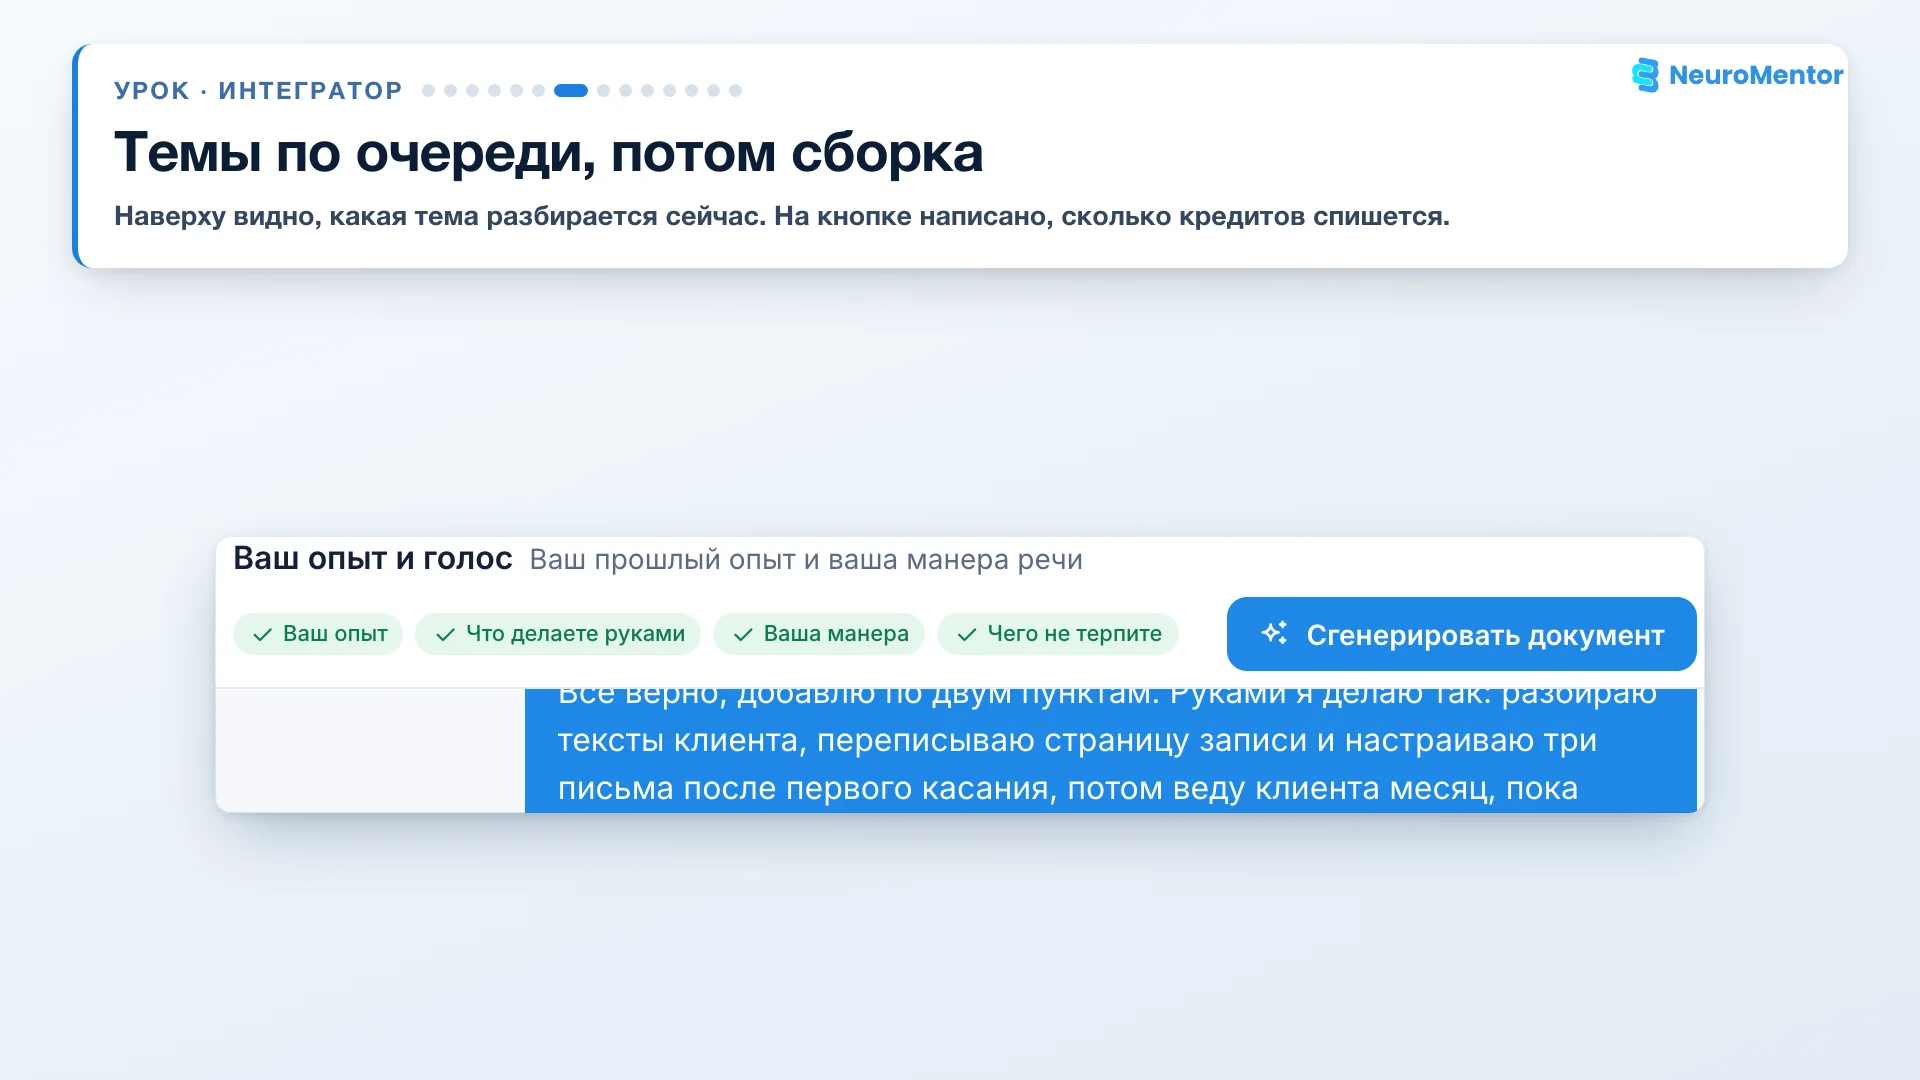Select the Ваш опыт topic chip

coord(318,634)
